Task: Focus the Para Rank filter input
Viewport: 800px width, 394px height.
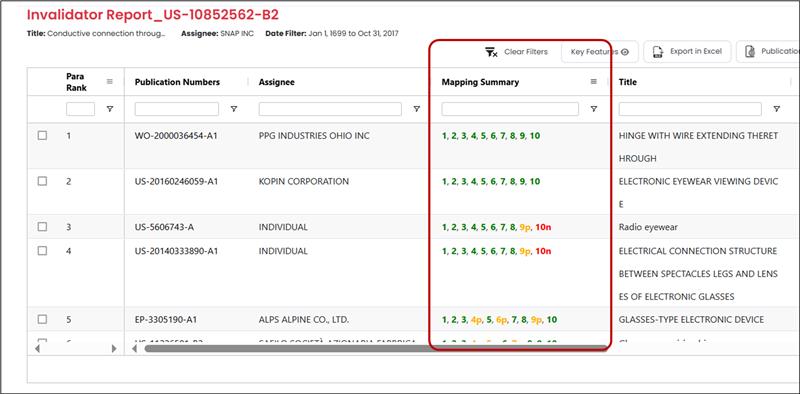Action: click(x=80, y=109)
